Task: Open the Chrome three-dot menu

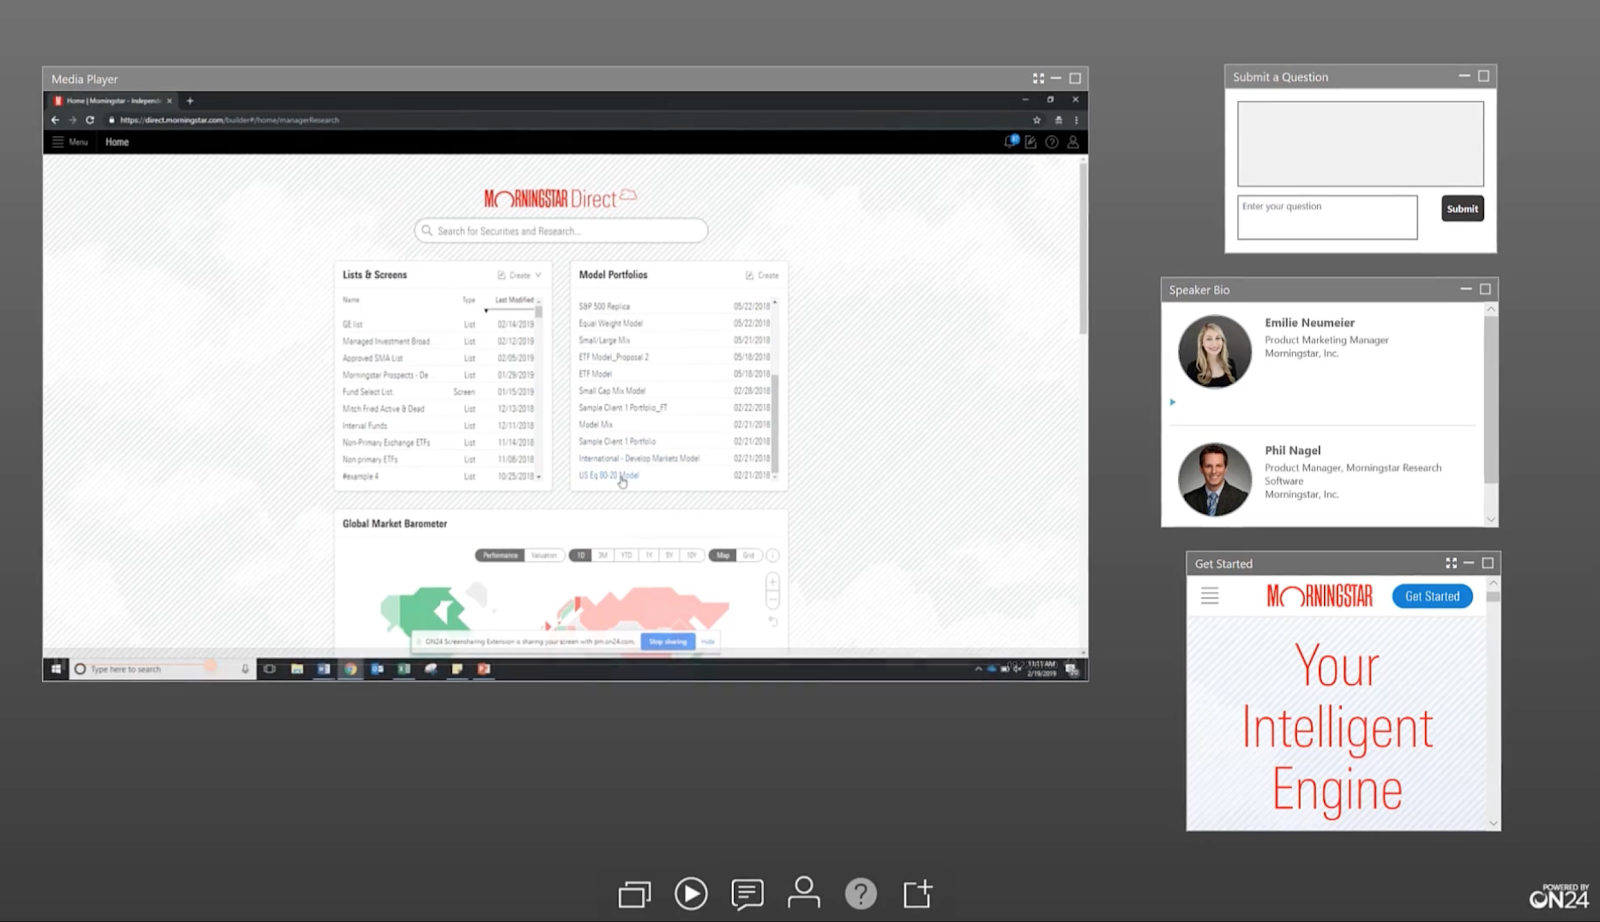Action: (x=1076, y=120)
